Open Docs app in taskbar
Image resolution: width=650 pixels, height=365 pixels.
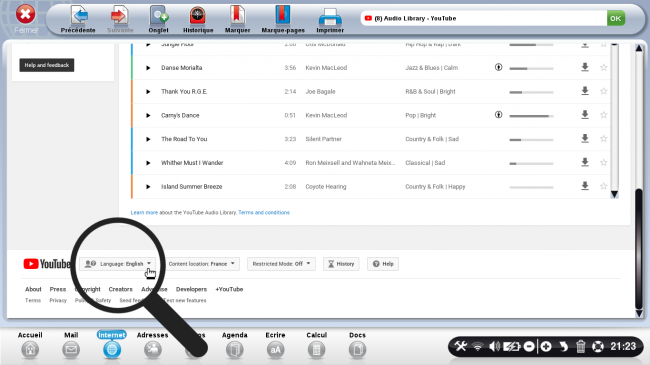(x=357, y=345)
